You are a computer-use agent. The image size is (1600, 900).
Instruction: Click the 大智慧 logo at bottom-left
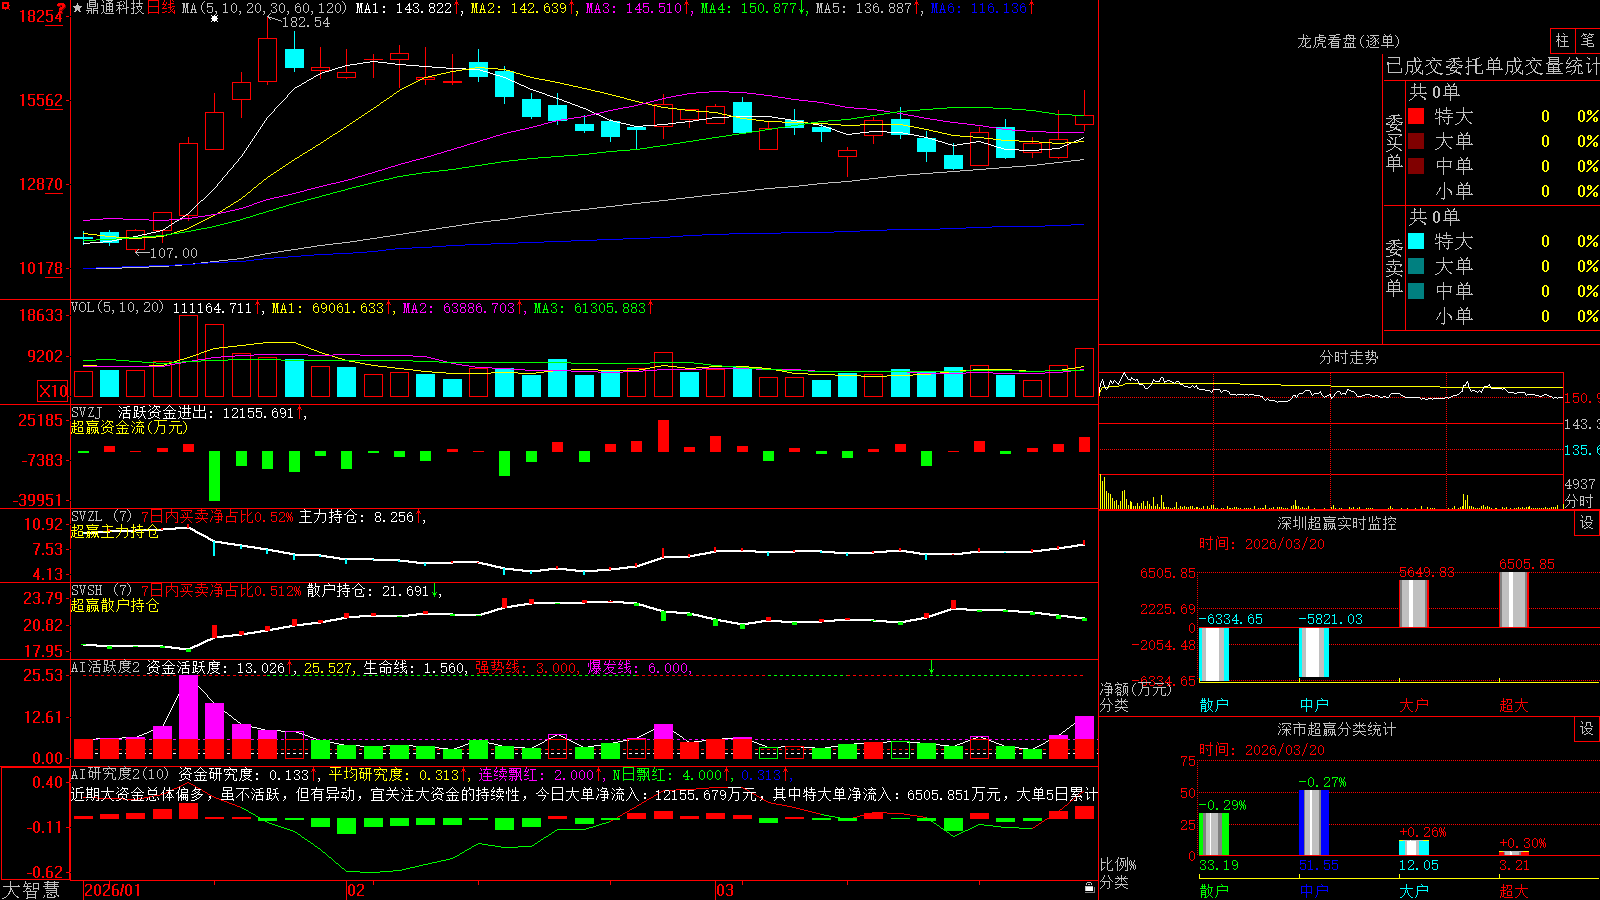tap(31, 890)
